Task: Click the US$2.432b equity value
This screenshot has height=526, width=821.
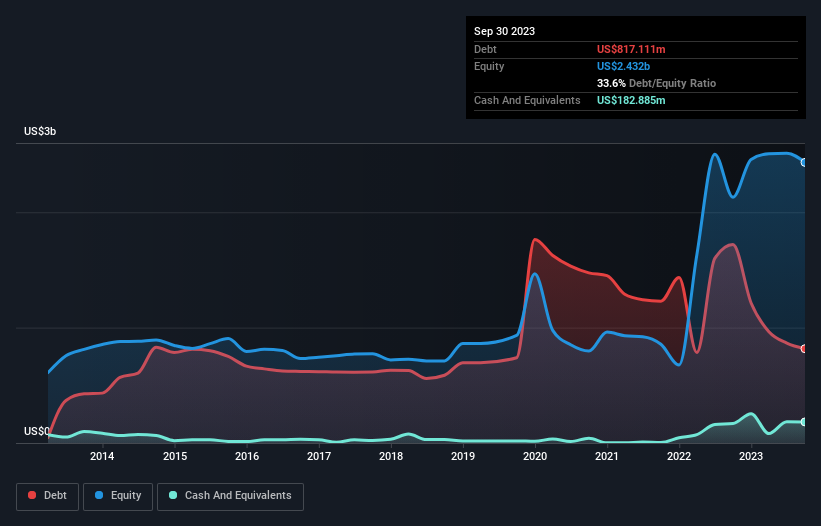Action: [x=623, y=66]
